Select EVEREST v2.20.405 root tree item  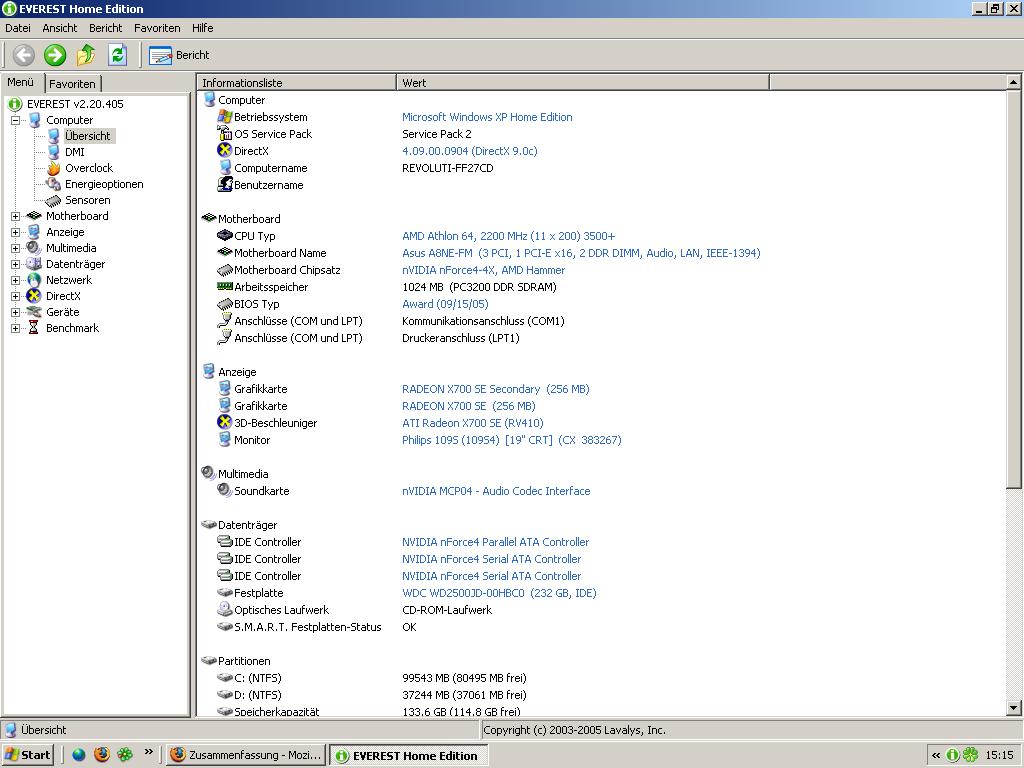75,104
